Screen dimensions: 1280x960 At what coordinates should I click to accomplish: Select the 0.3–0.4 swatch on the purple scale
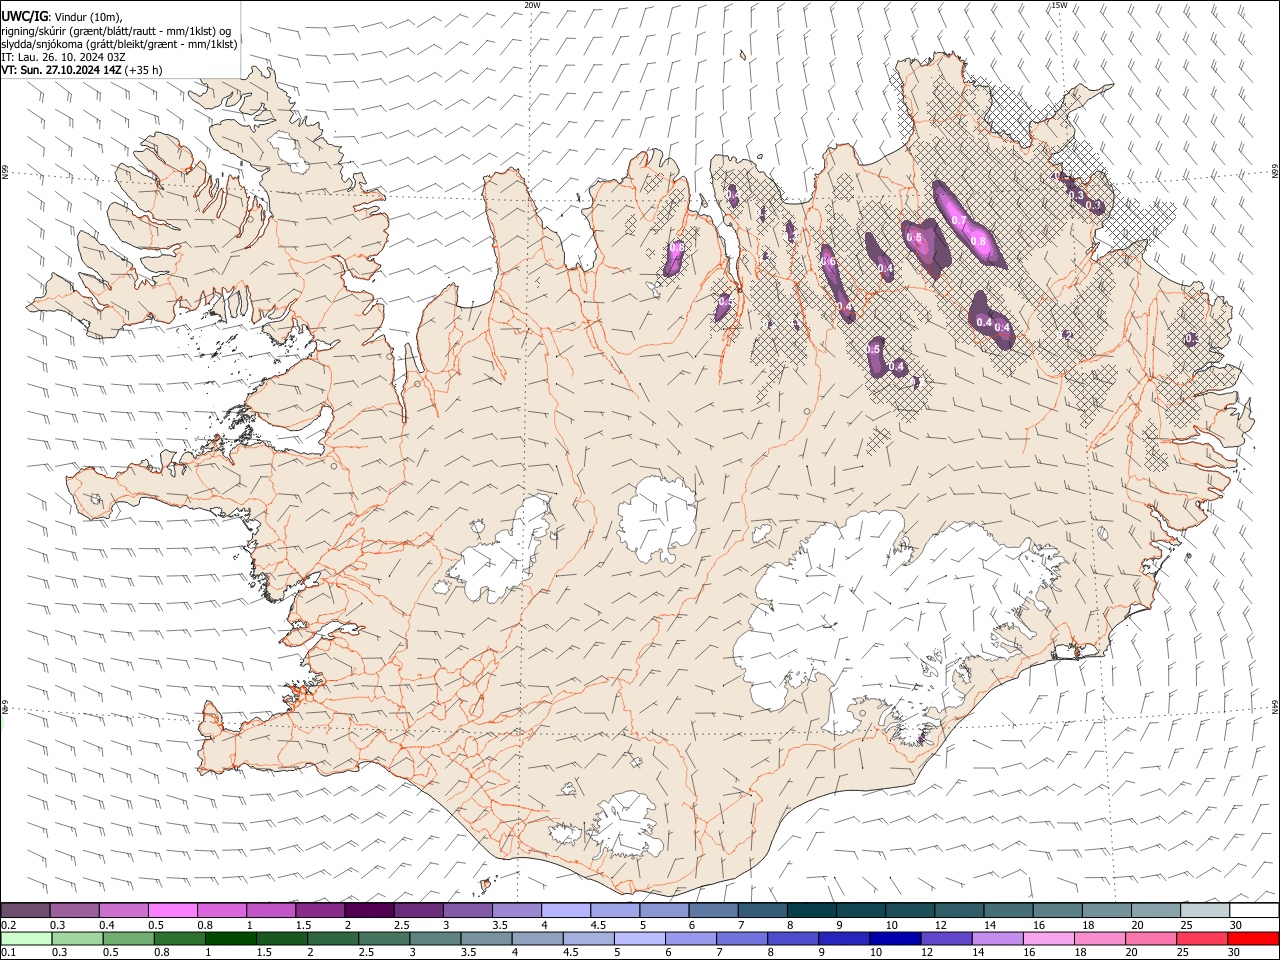pyautogui.click(x=75, y=910)
